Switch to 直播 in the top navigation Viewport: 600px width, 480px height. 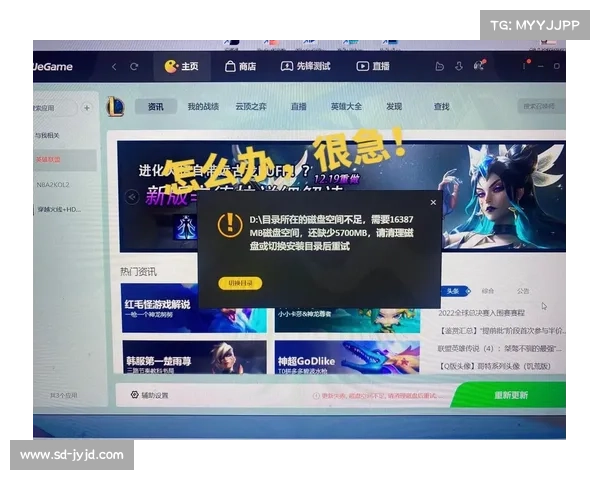(x=373, y=66)
